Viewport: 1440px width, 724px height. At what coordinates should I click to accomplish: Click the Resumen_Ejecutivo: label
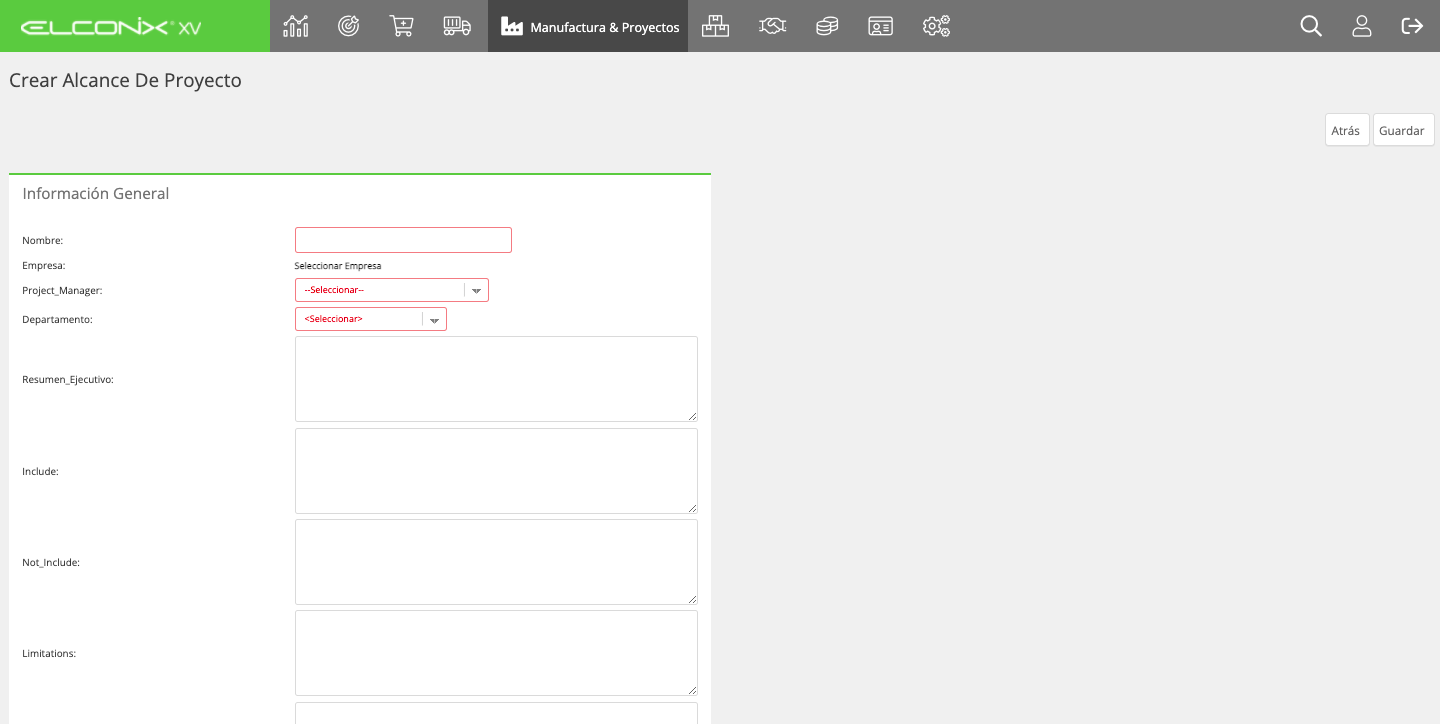click(x=68, y=380)
